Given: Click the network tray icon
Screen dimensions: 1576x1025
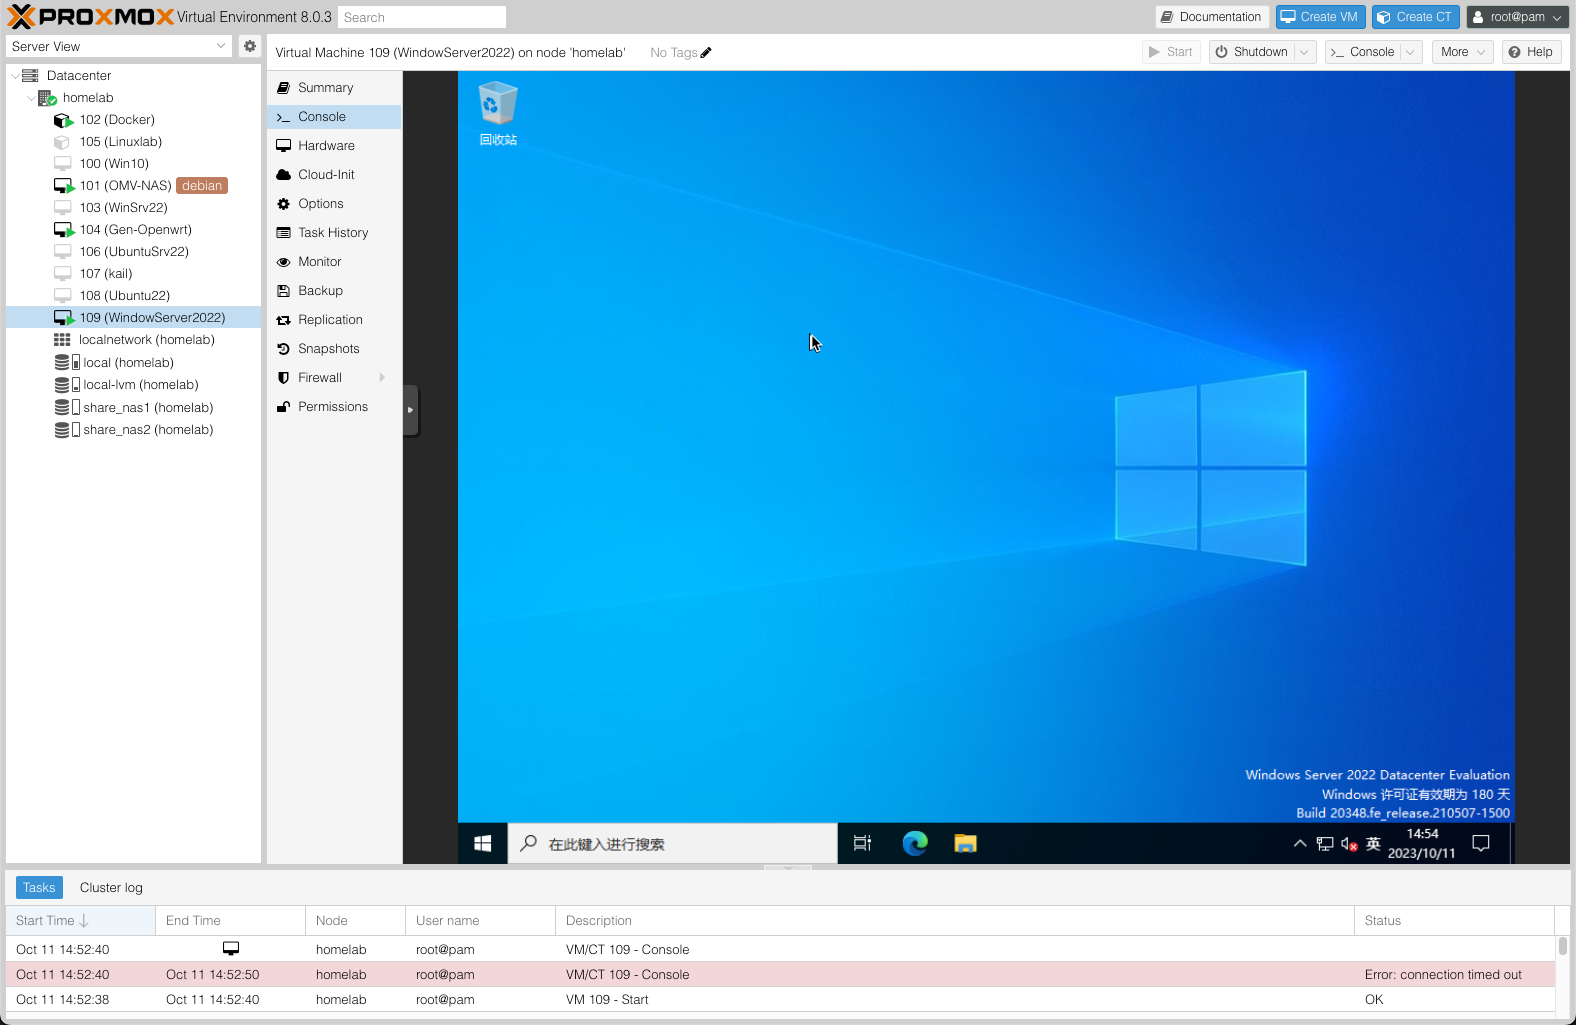Looking at the screenshot, I should click(x=1325, y=844).
